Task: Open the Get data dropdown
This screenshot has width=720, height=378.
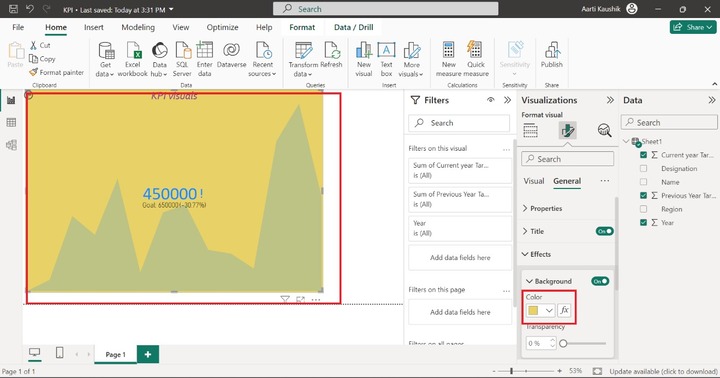Action: 105,59
